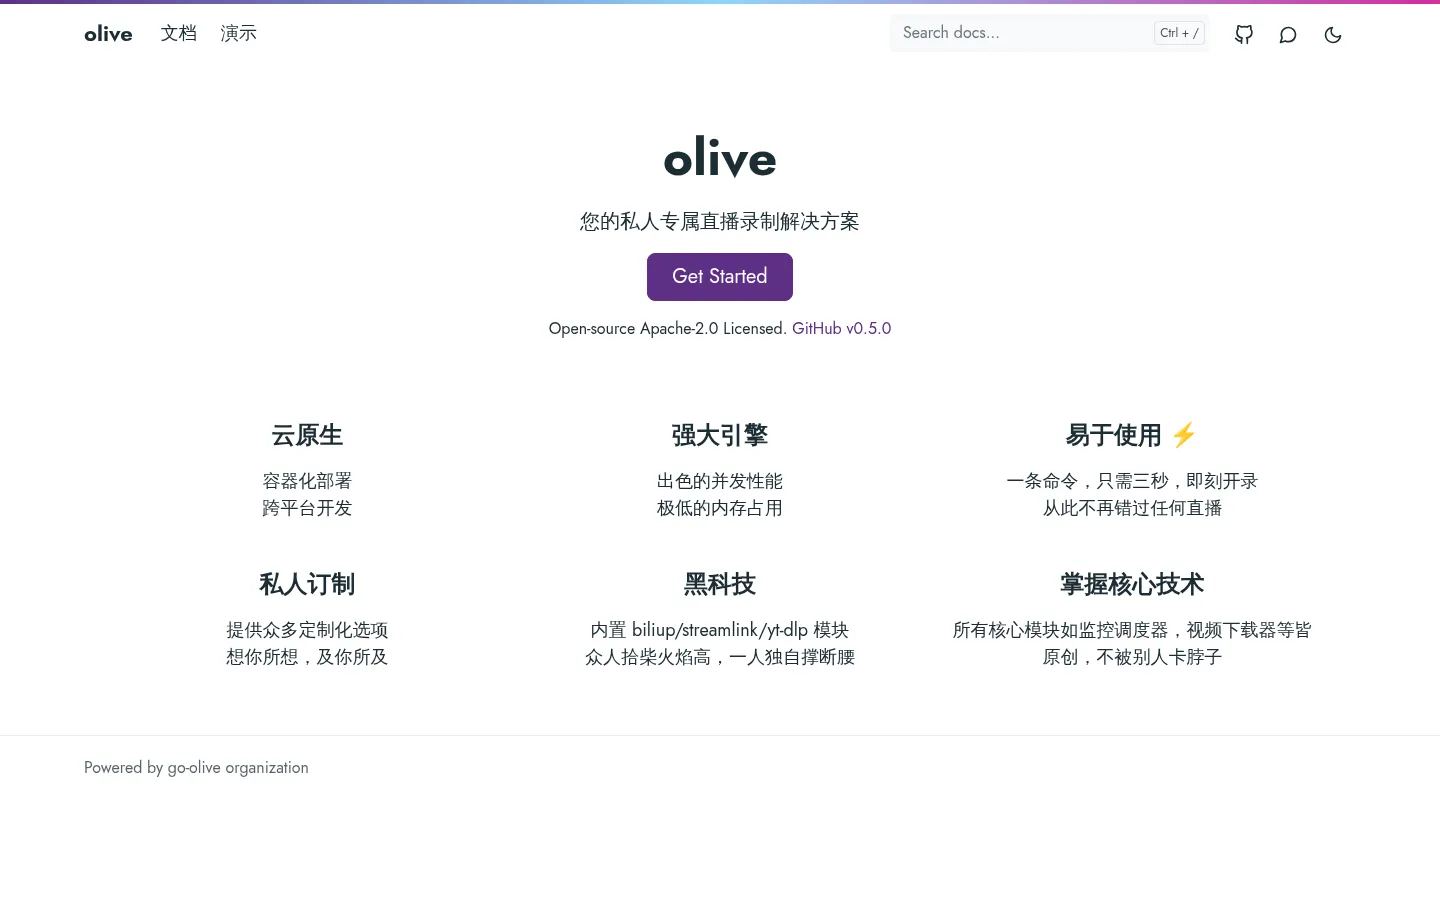Go to the olive home logo in navbar

(x=108, y=34)
